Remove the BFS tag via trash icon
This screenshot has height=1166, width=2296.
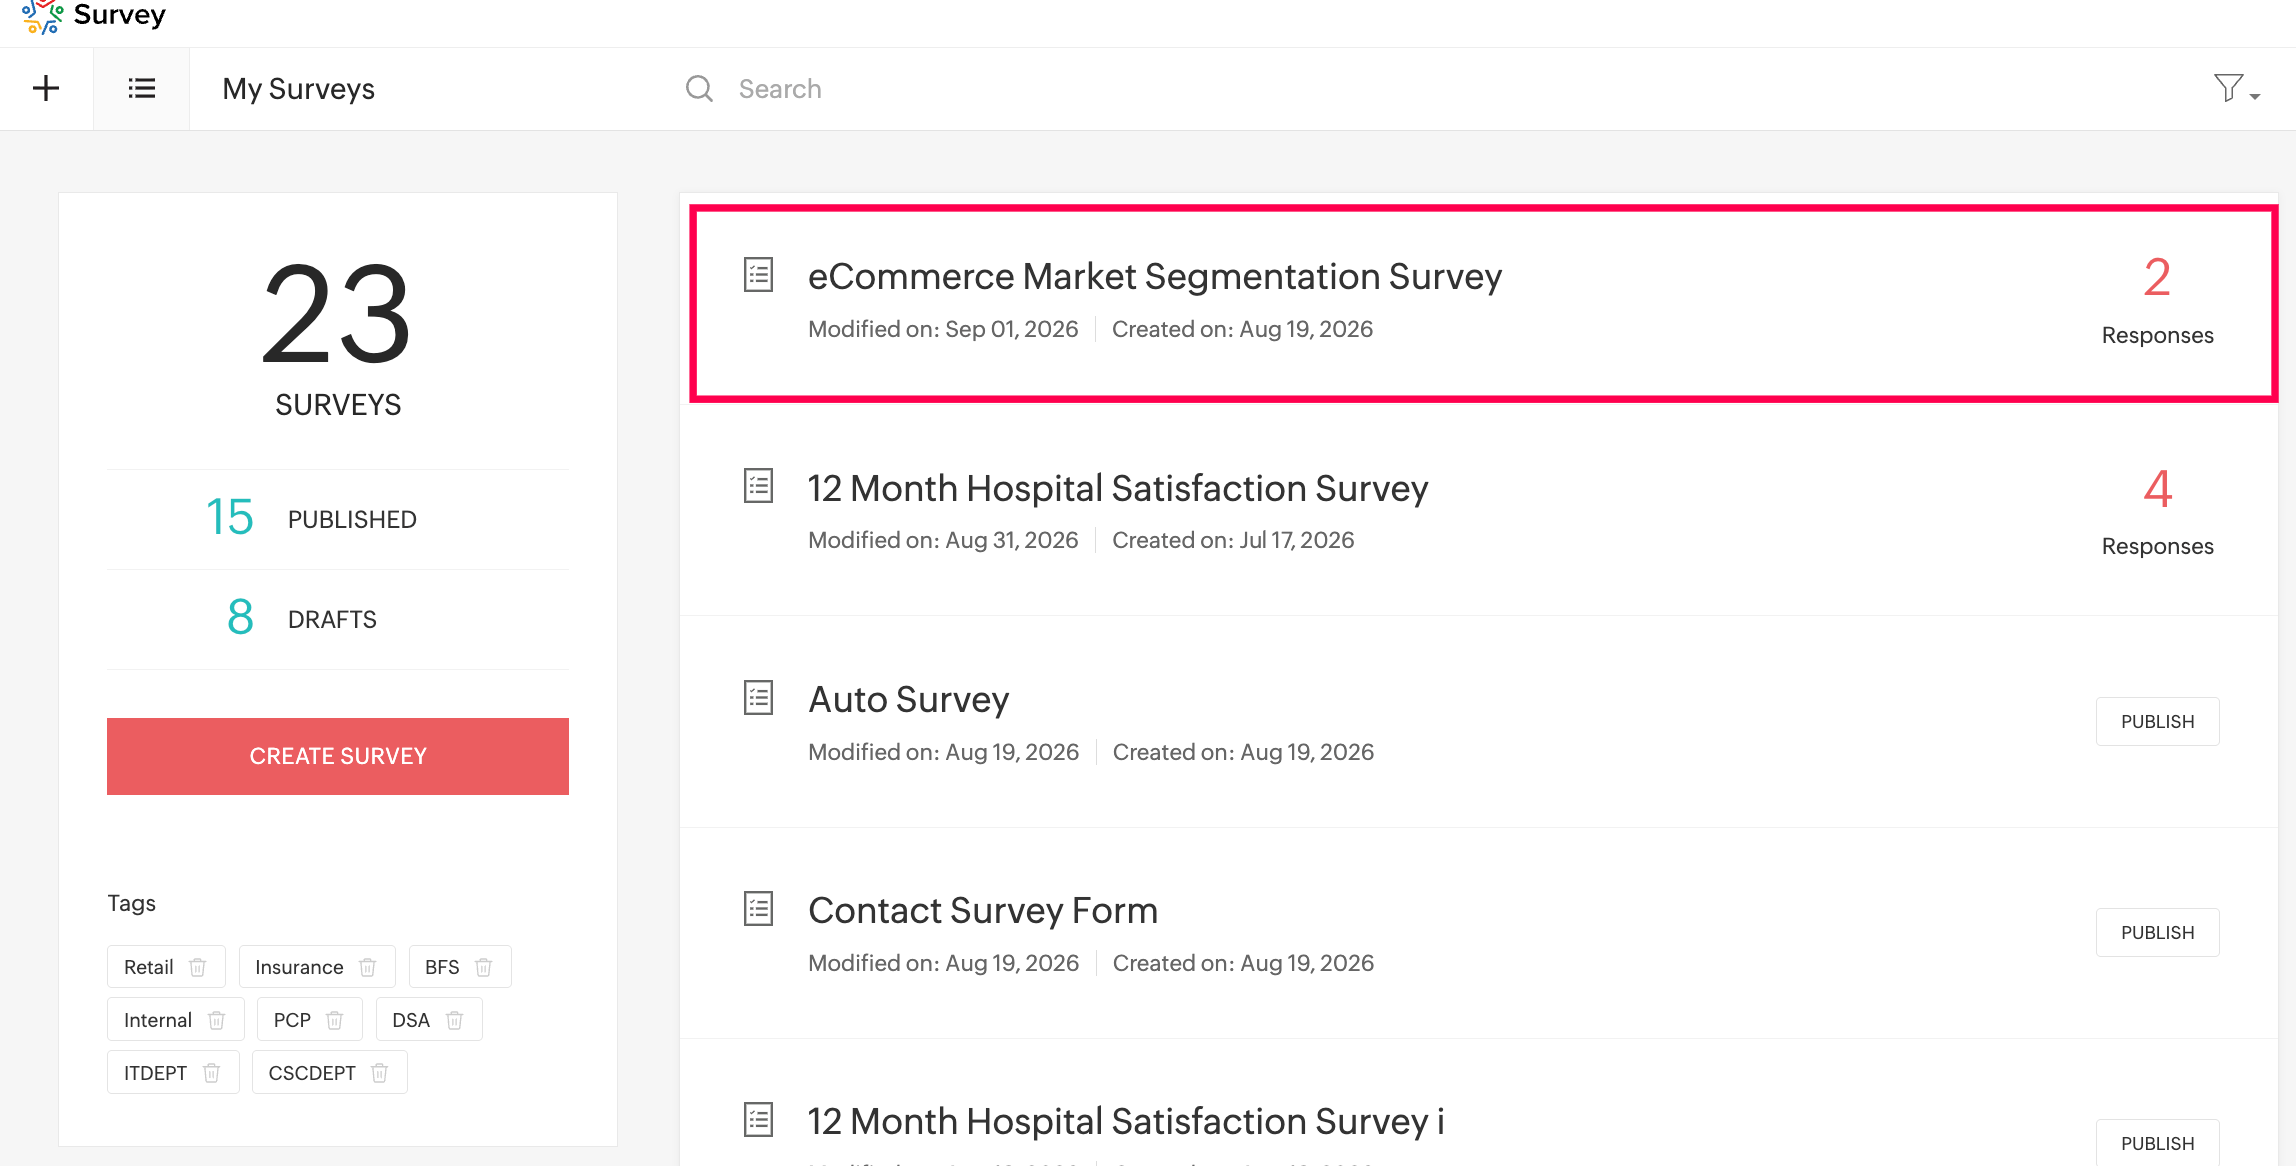click(484, 967)
